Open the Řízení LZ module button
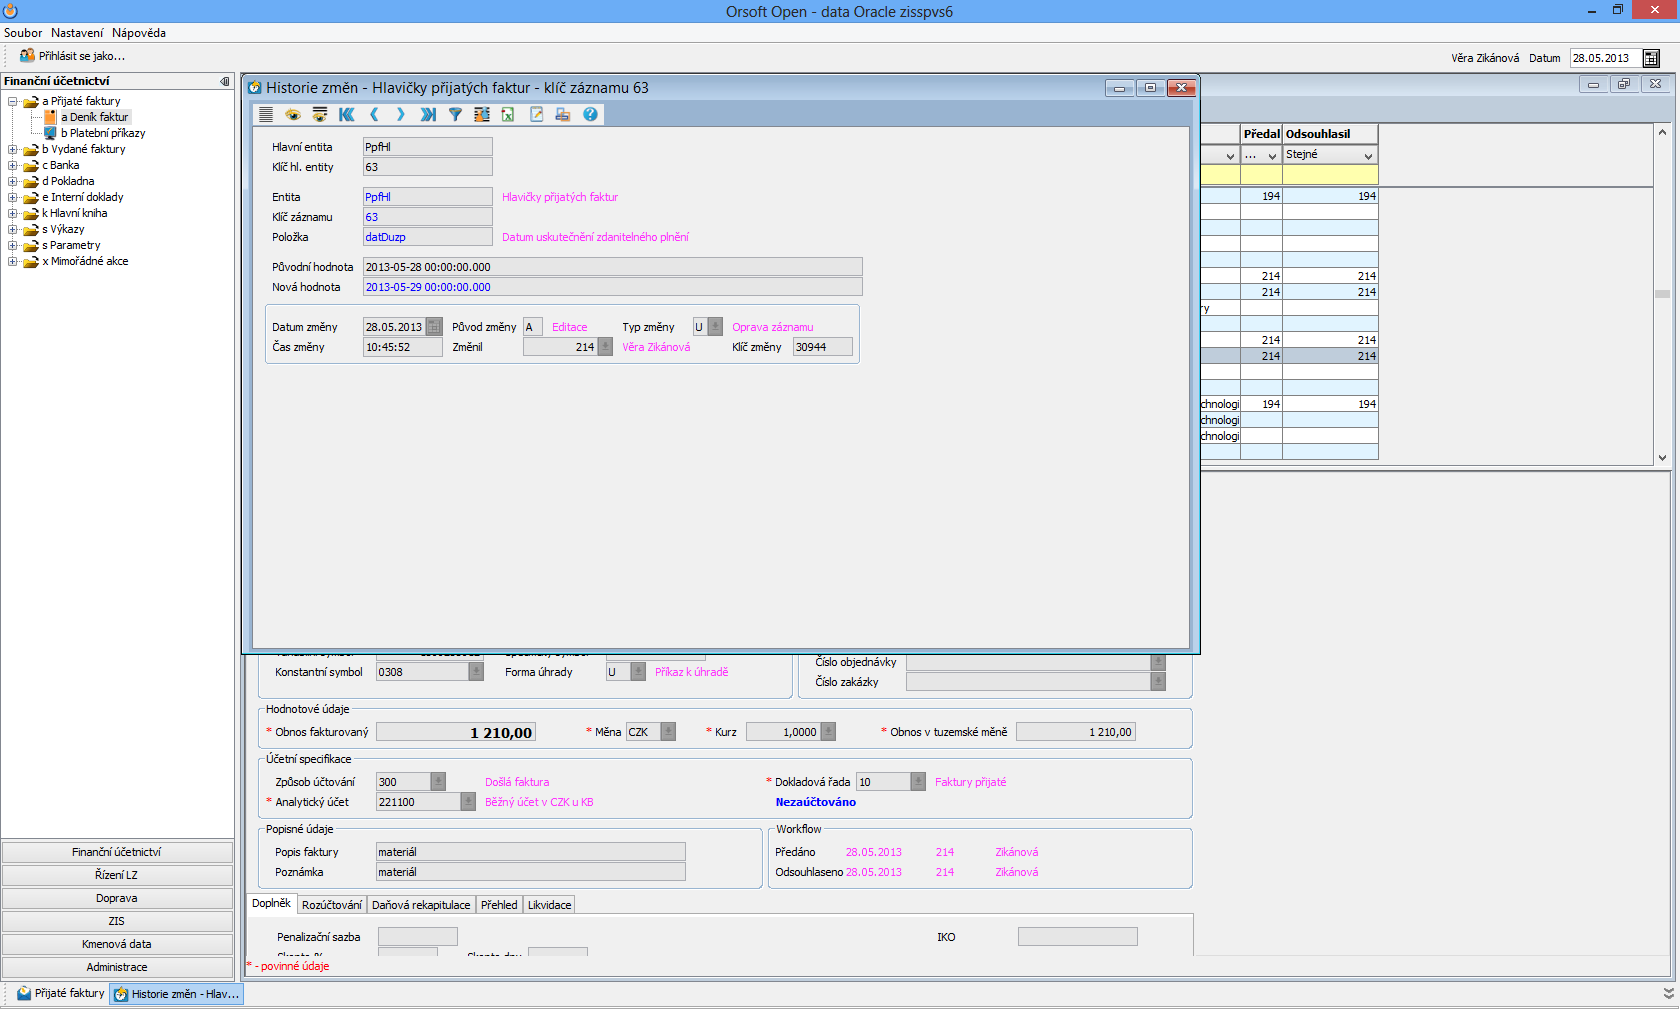The width and height of the screenshot is (1680, 1010). (117, 875)
